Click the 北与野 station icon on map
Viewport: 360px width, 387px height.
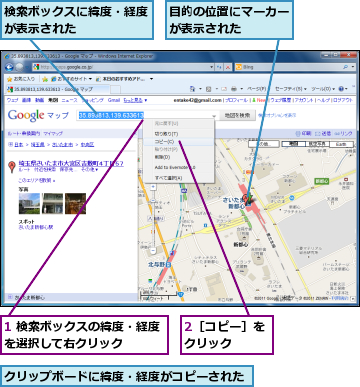pyautogui.click(x=169, y=265)
